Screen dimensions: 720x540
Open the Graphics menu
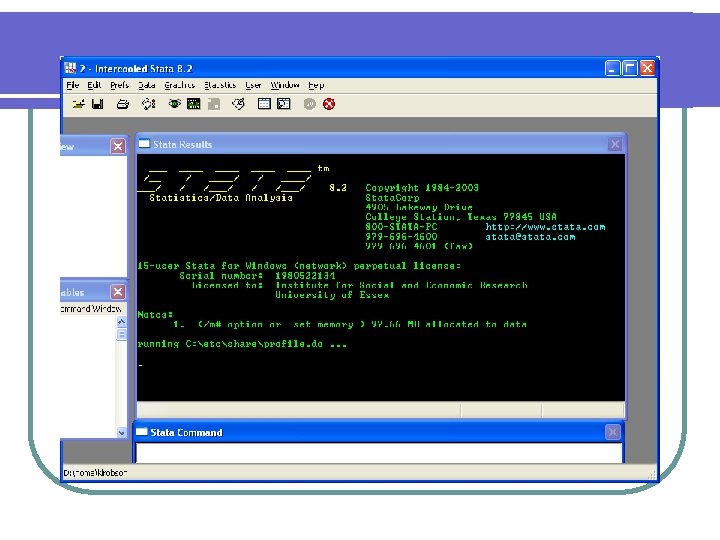tap(180, 85)
